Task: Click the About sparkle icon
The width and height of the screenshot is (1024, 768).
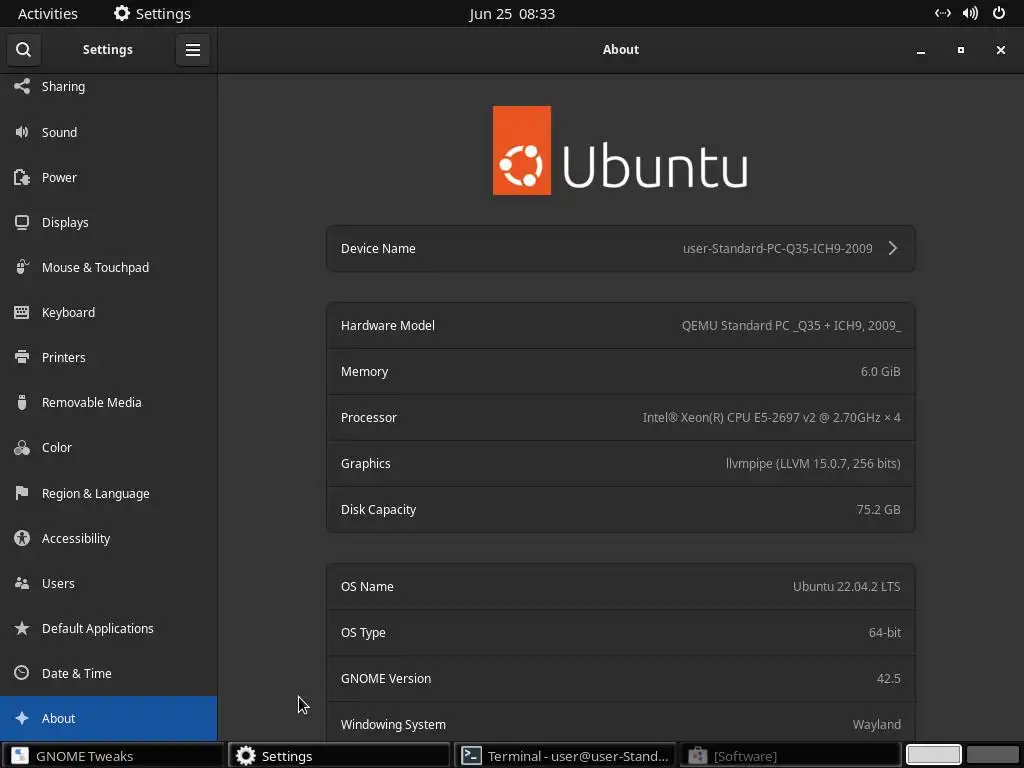Action: click(22, 718)
